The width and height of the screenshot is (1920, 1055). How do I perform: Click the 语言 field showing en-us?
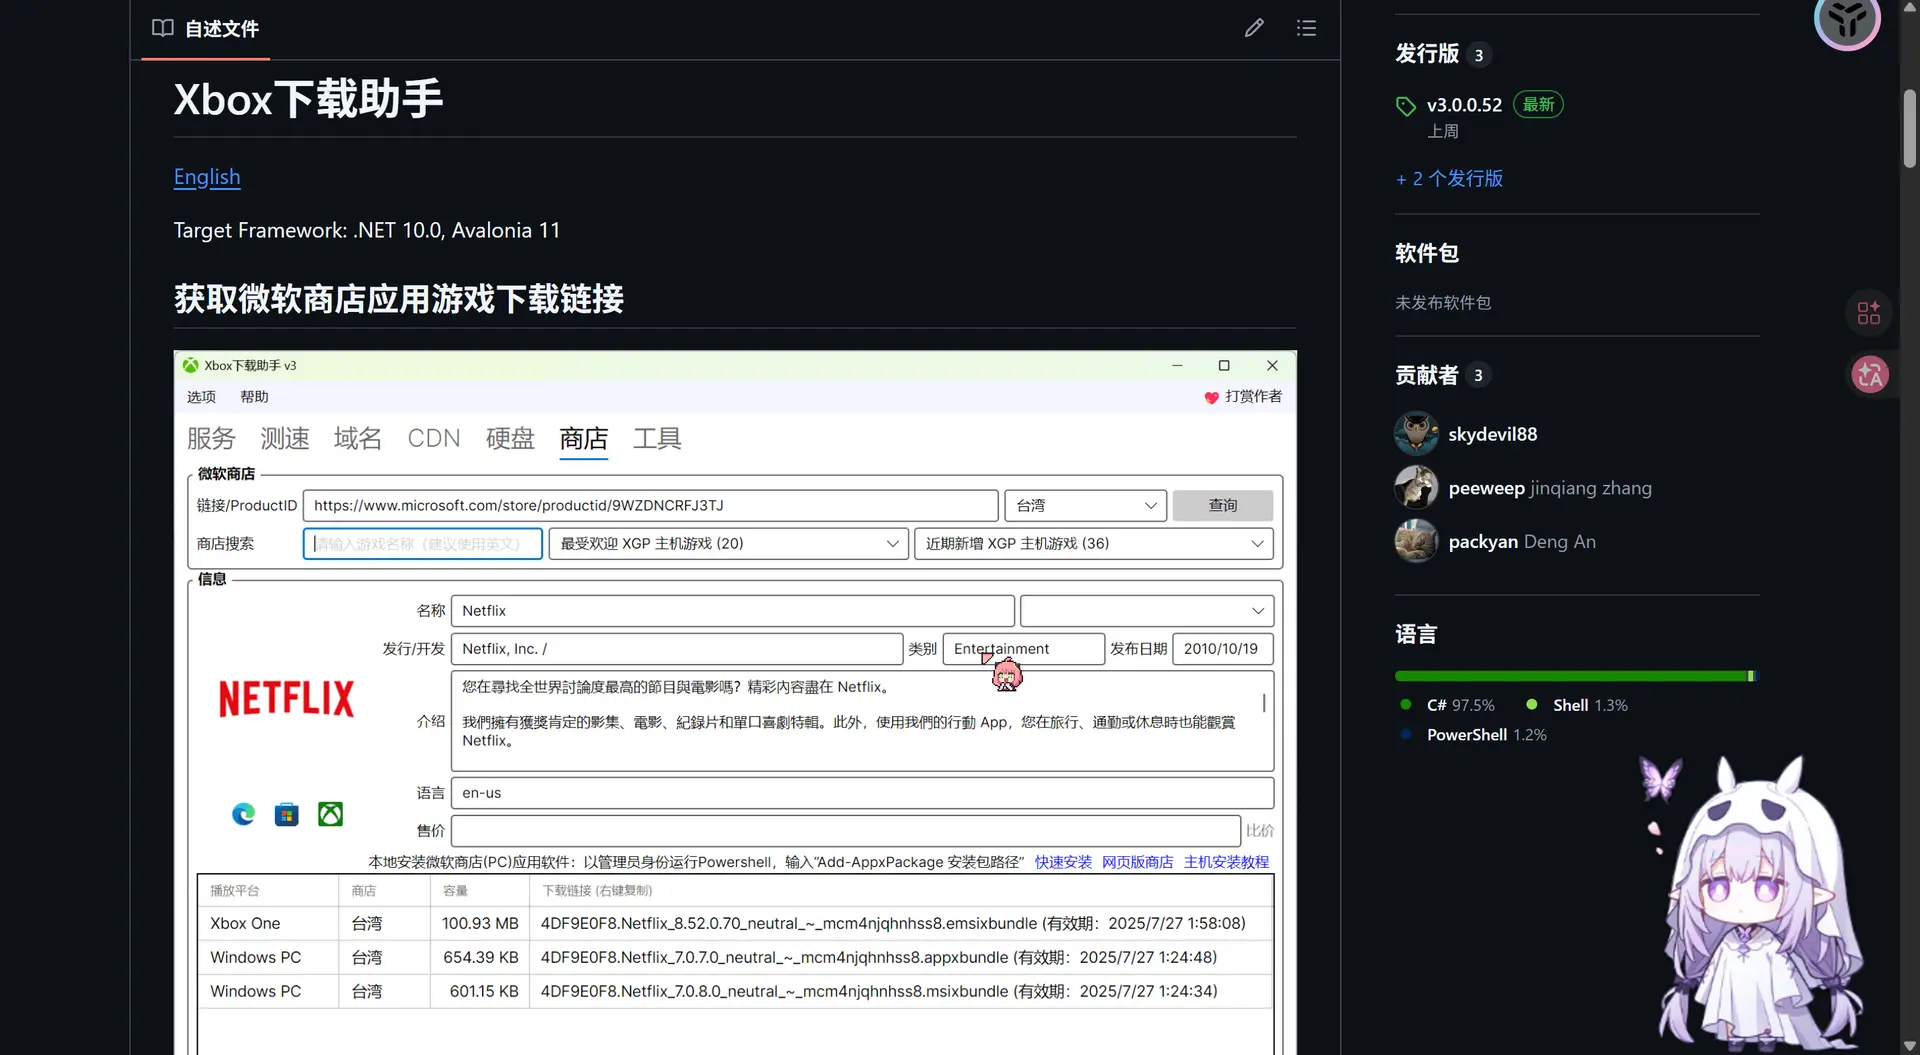(x=862, y=793)
